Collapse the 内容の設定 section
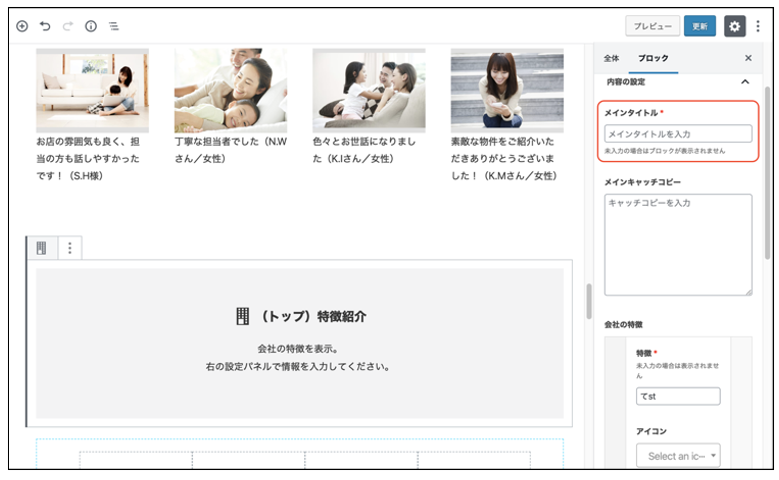Viewport: 779px width, 480px height. [745, 82]
